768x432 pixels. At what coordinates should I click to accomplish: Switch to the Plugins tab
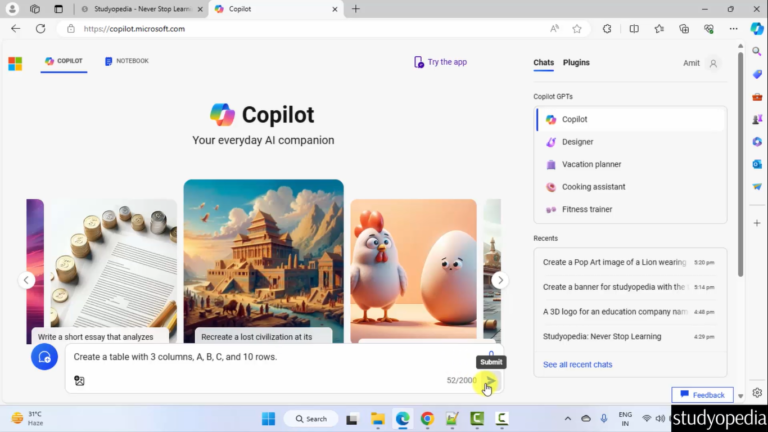[x=576, y=63]
